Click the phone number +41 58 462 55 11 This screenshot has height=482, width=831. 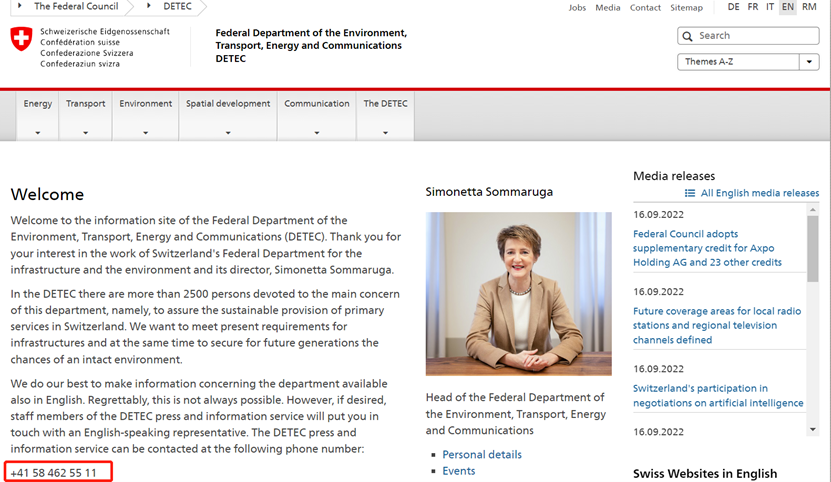[54, 472]
